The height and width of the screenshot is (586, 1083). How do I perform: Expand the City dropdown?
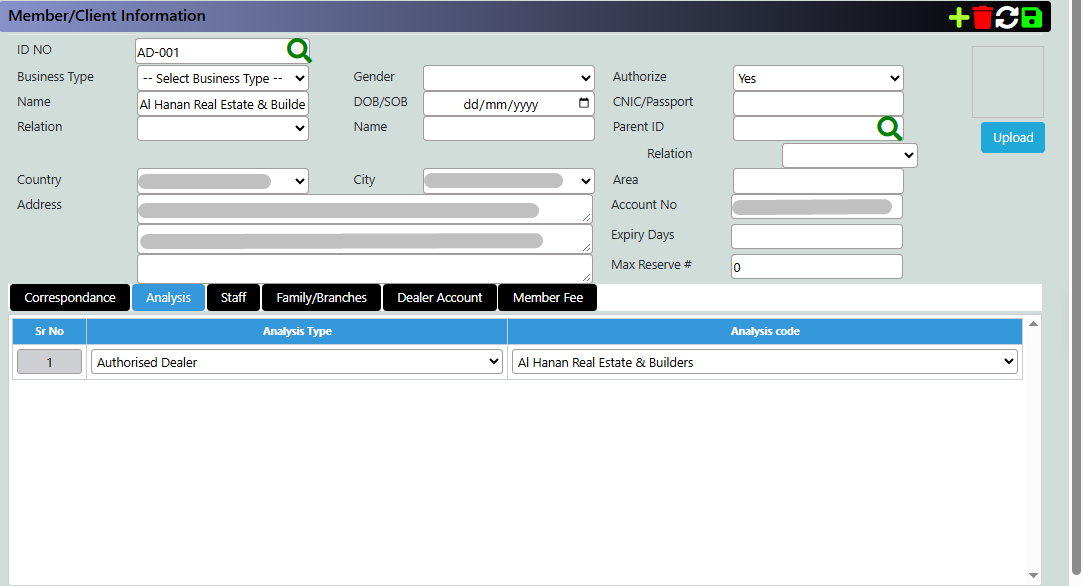pos(508,181)
